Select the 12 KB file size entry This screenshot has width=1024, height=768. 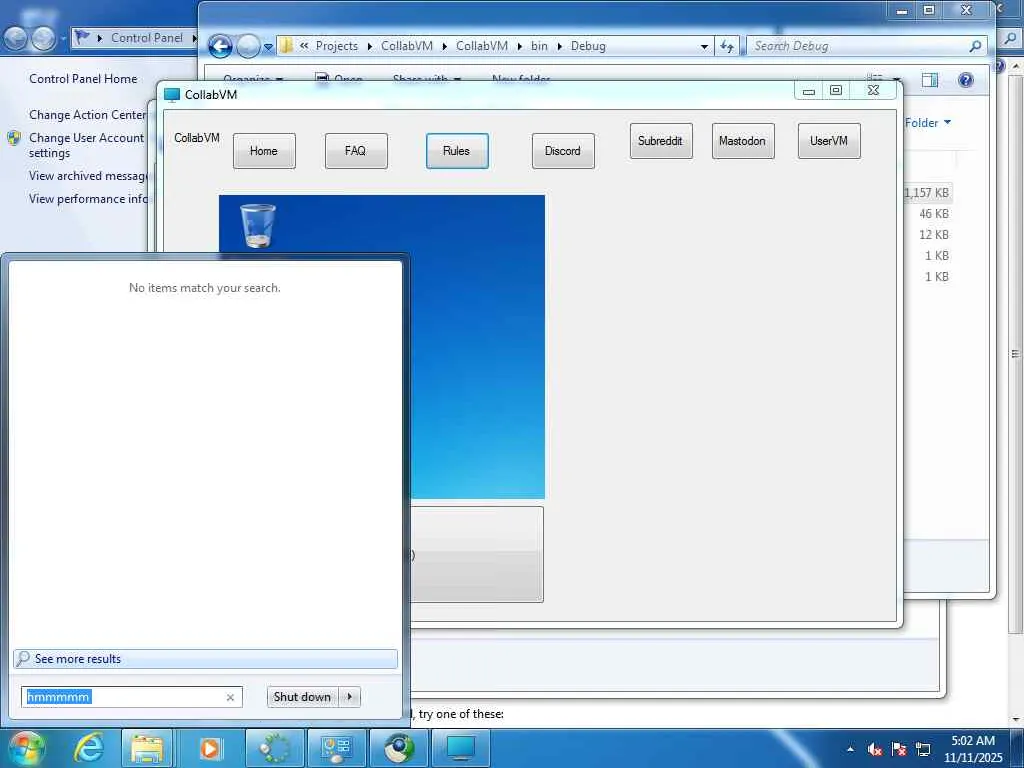click(x=934, y=234)
